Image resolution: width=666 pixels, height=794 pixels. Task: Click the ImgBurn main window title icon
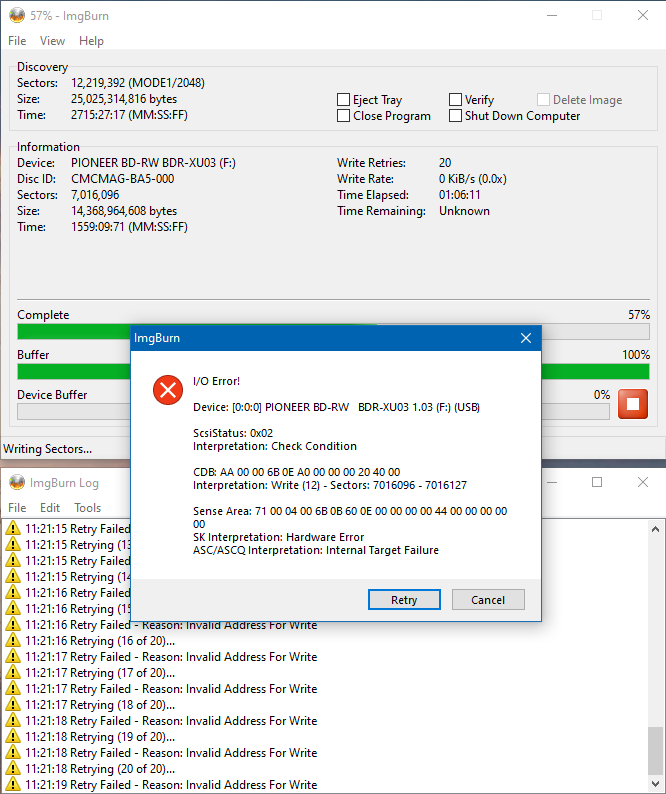click(x=16, y=15)
